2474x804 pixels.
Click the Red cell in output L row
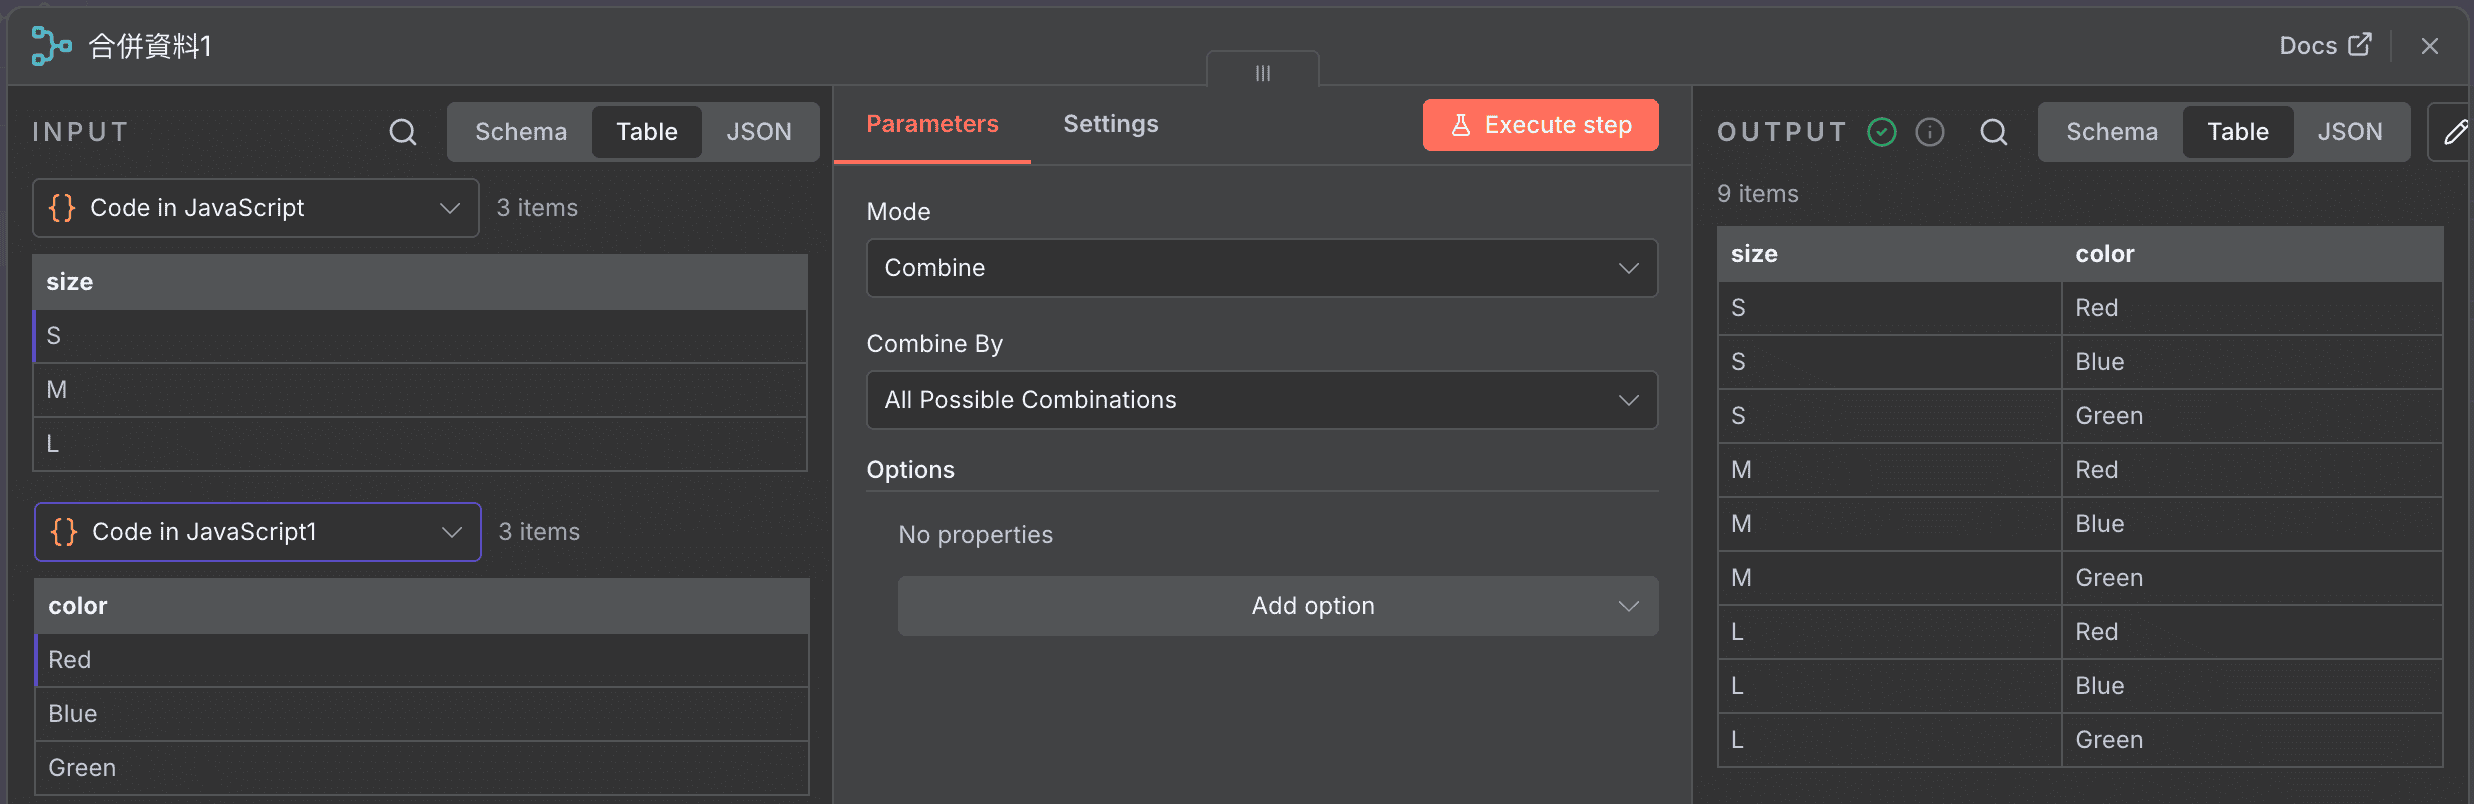pyautogui.click(x=2252, y=632)
